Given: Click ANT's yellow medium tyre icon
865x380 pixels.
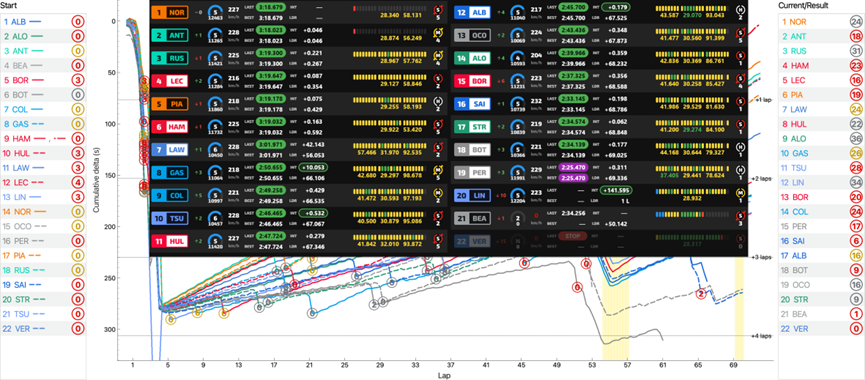Looking at the screenshot, I should pos(439,33).
